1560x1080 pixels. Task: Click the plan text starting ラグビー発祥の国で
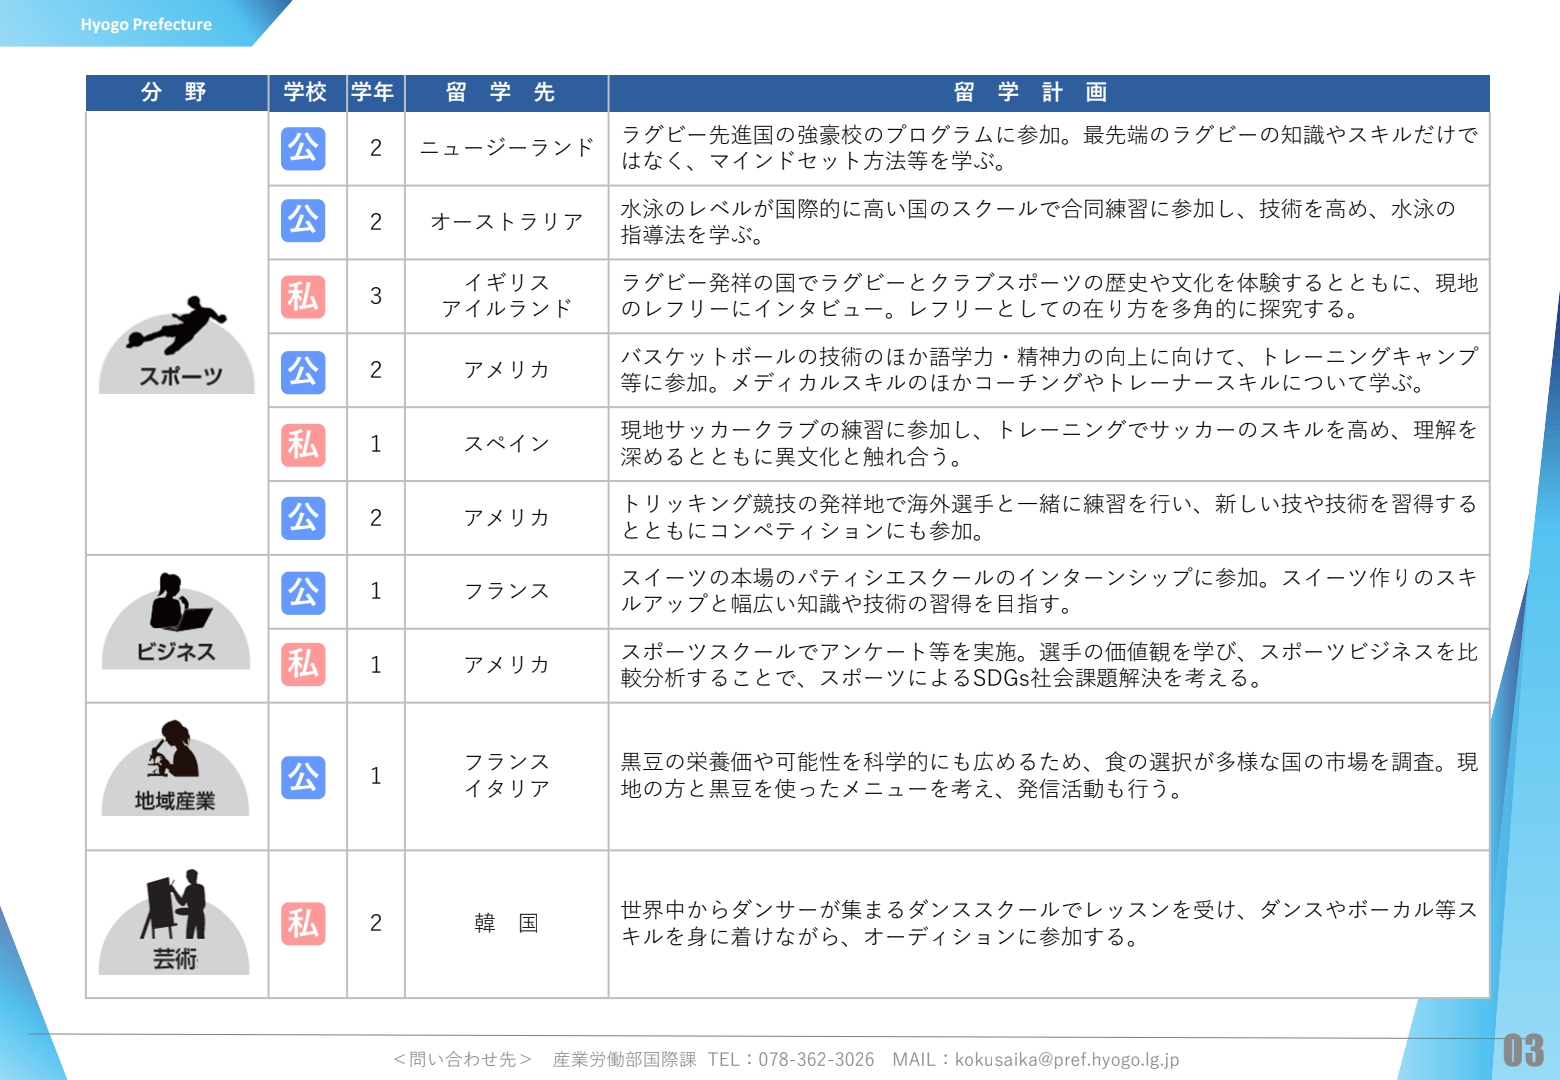click(1049, 296)
